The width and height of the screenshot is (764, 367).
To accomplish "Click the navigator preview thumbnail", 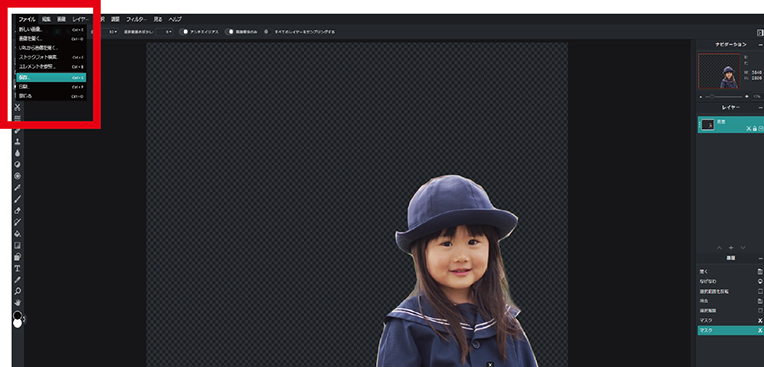I will [719, 71].
